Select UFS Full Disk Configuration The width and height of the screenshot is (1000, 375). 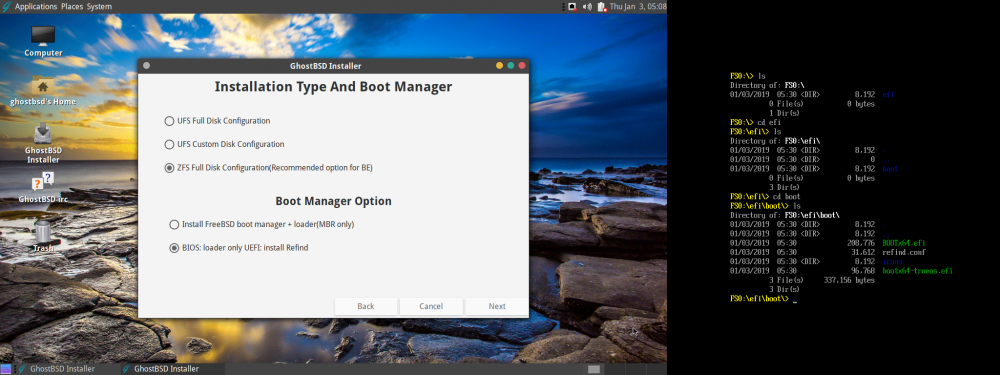(217, 121)
